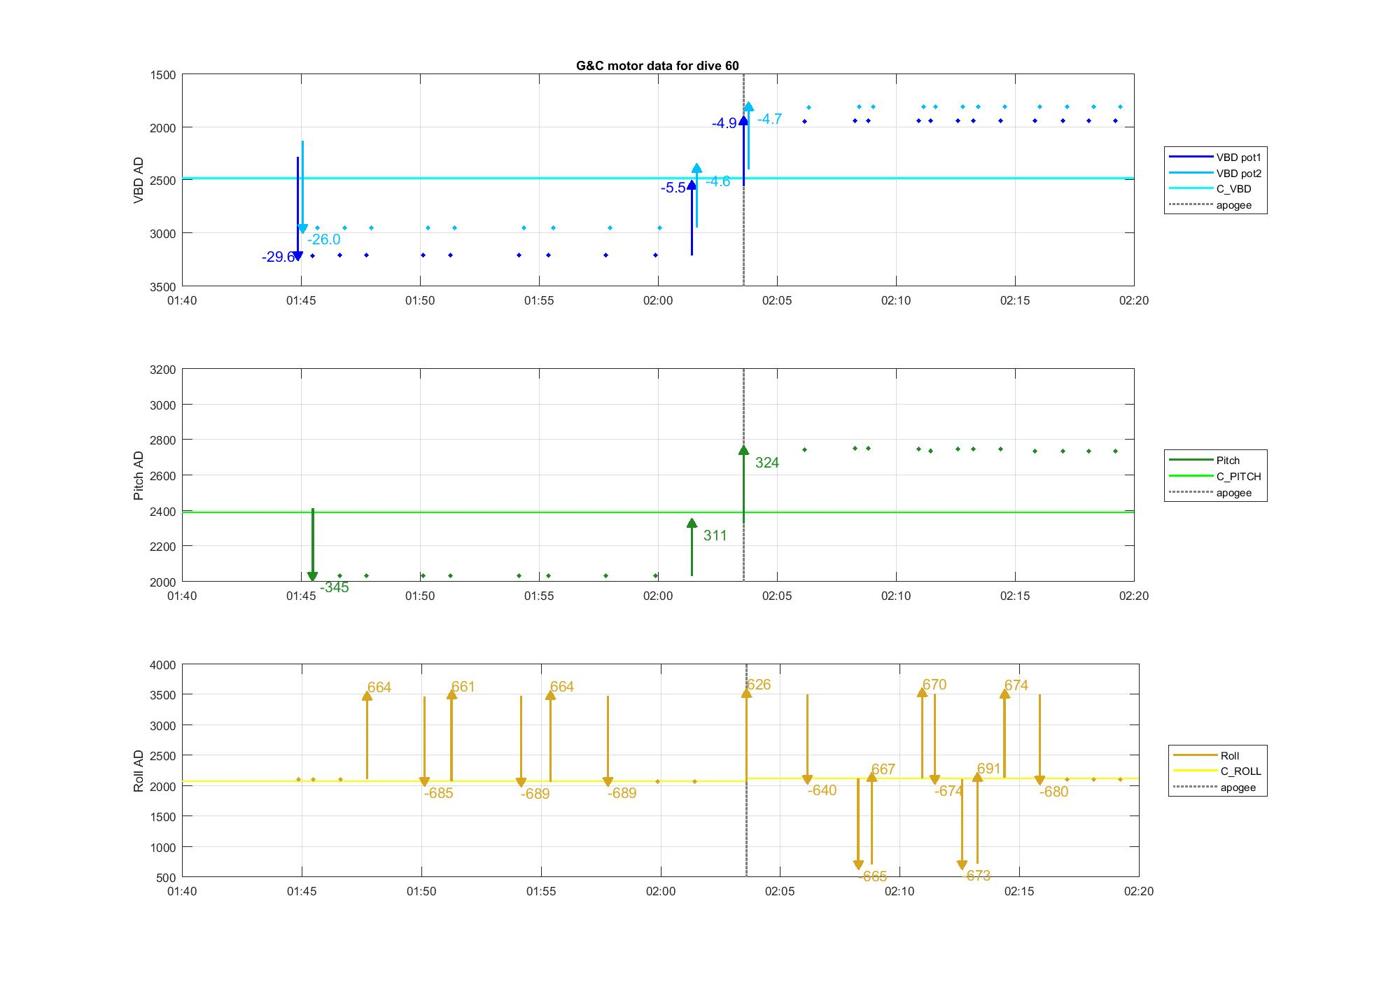Click the '-640' roll annotation
1400x986 pixels.
click(x=822, y=790)
